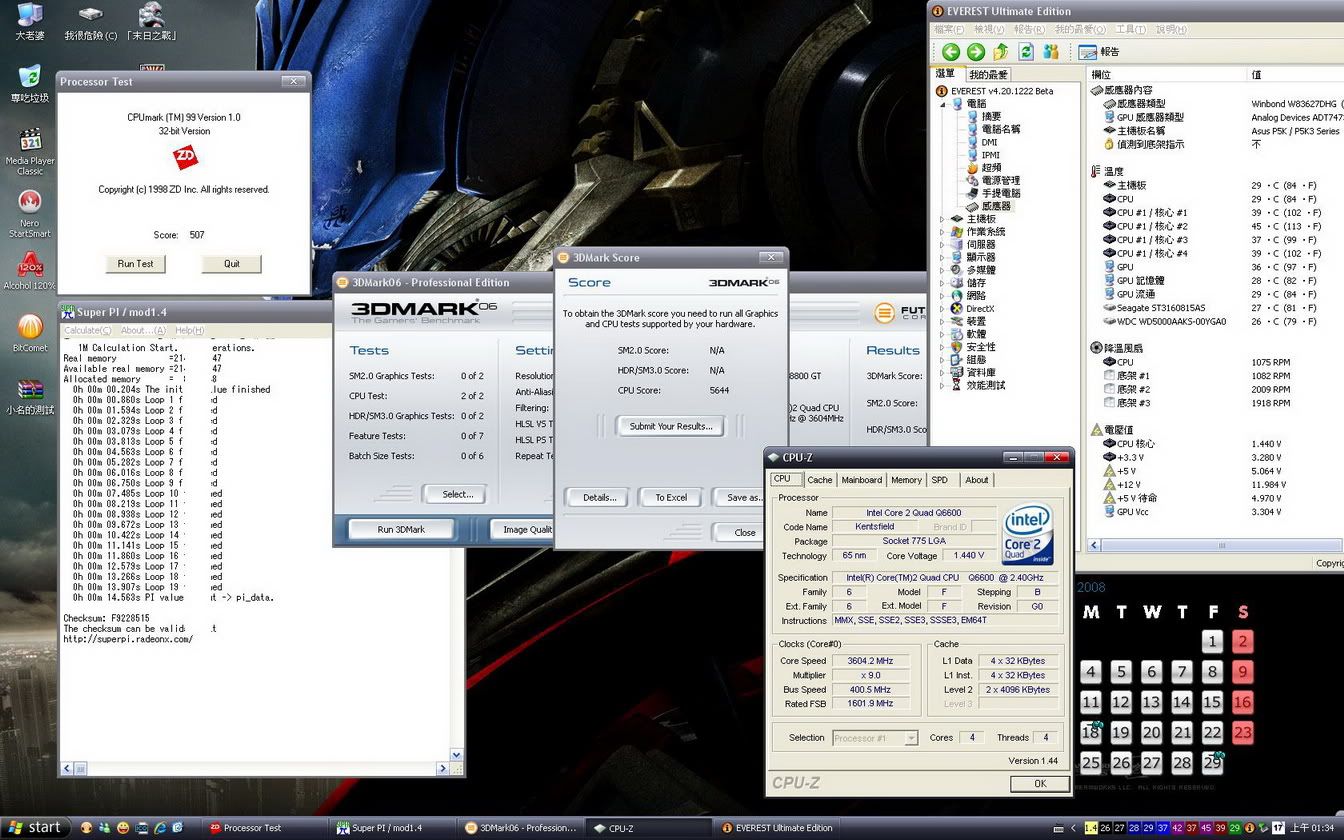Switch to CPU-Z Memory tab
Image resolution: width=1344 pixels, height=840 pixels.
pos(906,480)
